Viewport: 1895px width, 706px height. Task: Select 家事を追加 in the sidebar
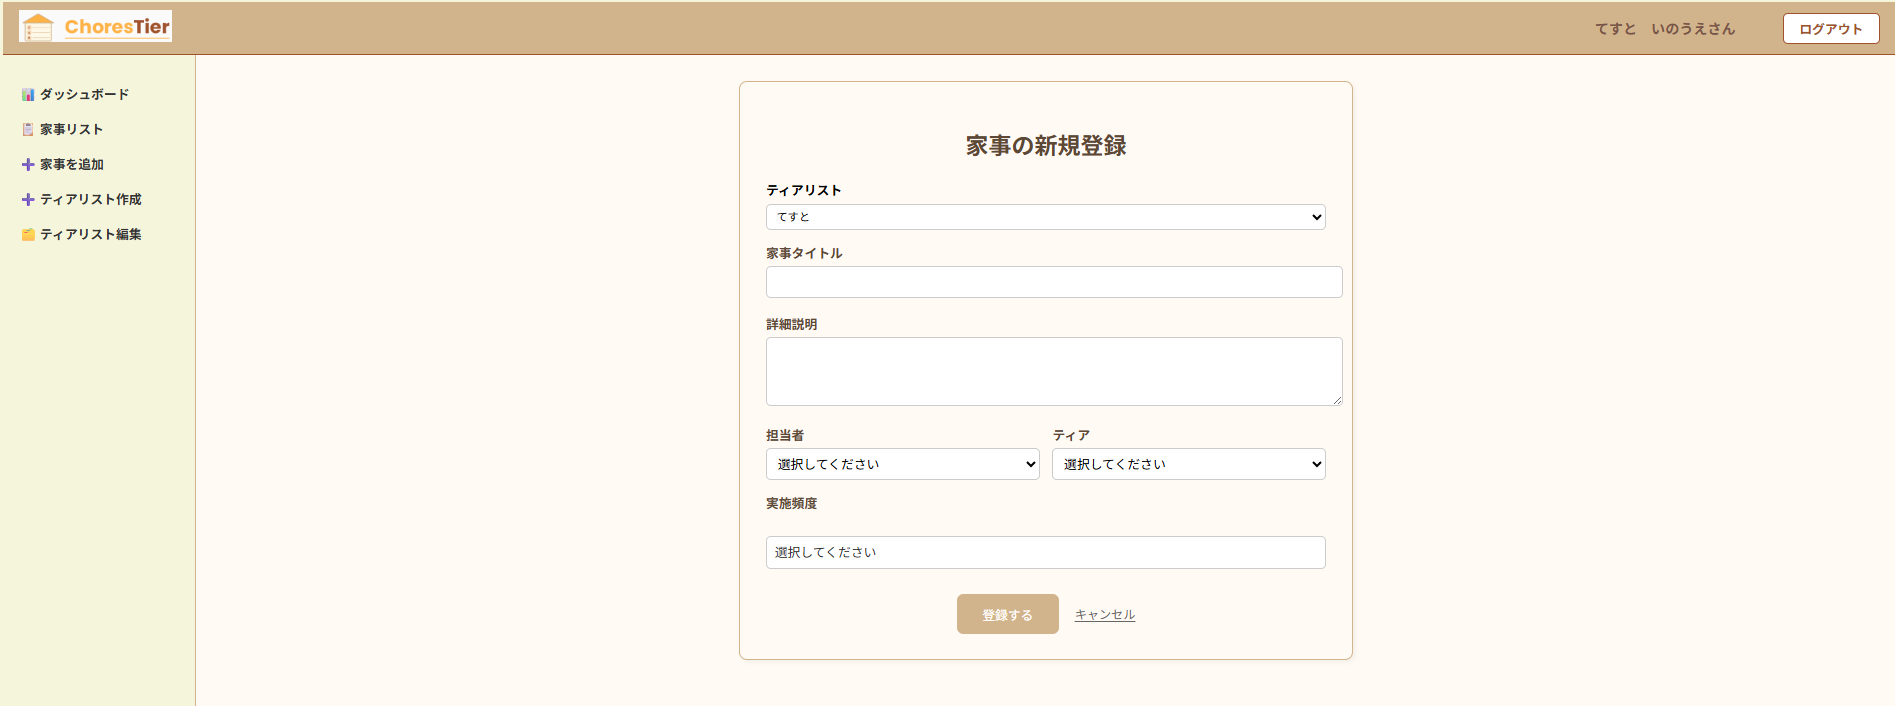[x=72, y=165]
